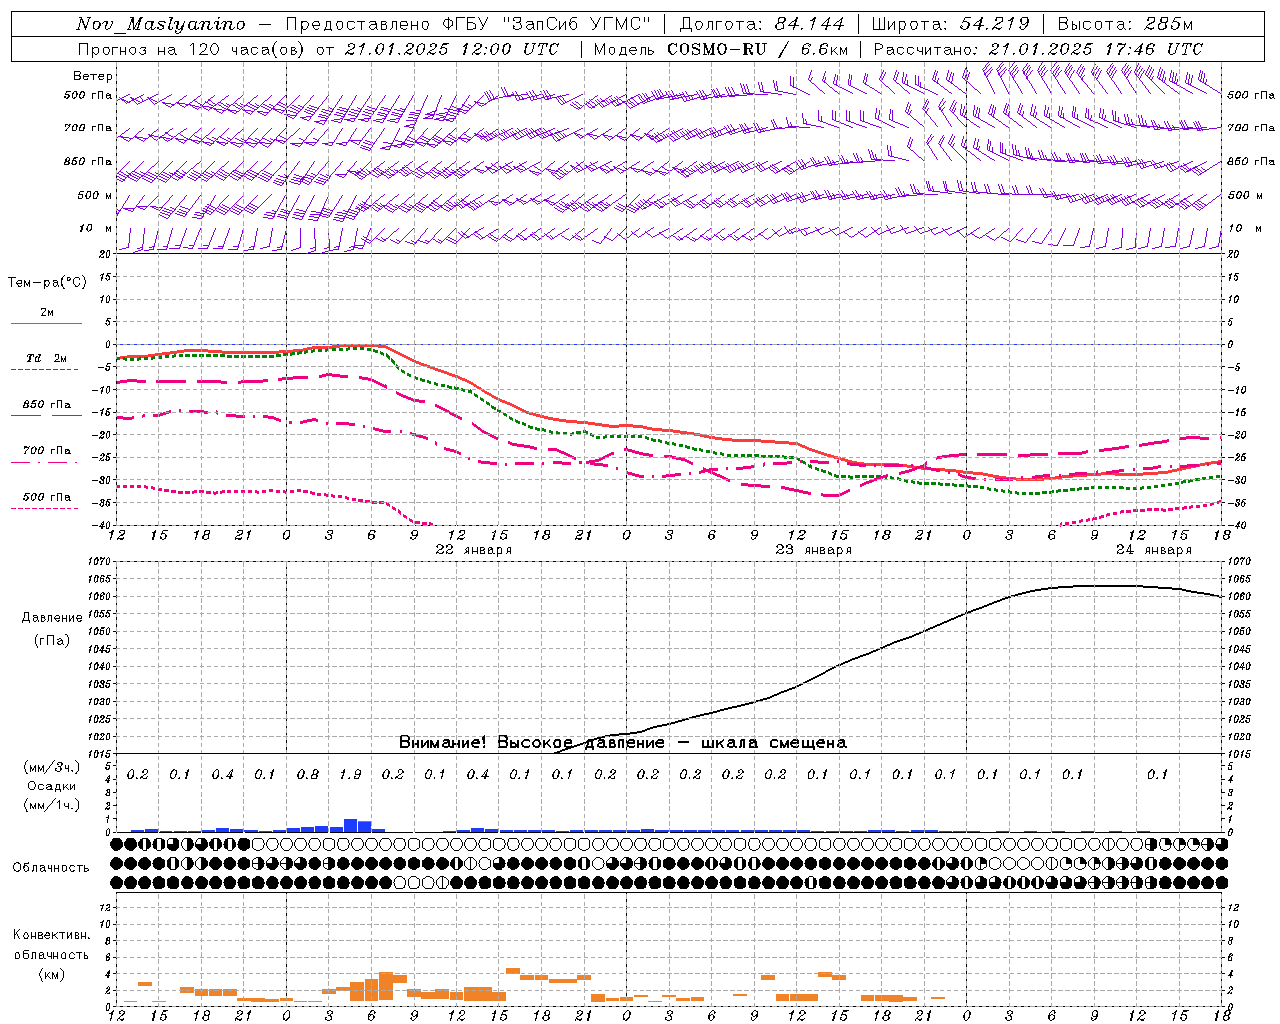Viewport: 1280px width, 1024px height.
Task: Select the longitude value Долгота: 84.144
Action: tap(762, 24)
